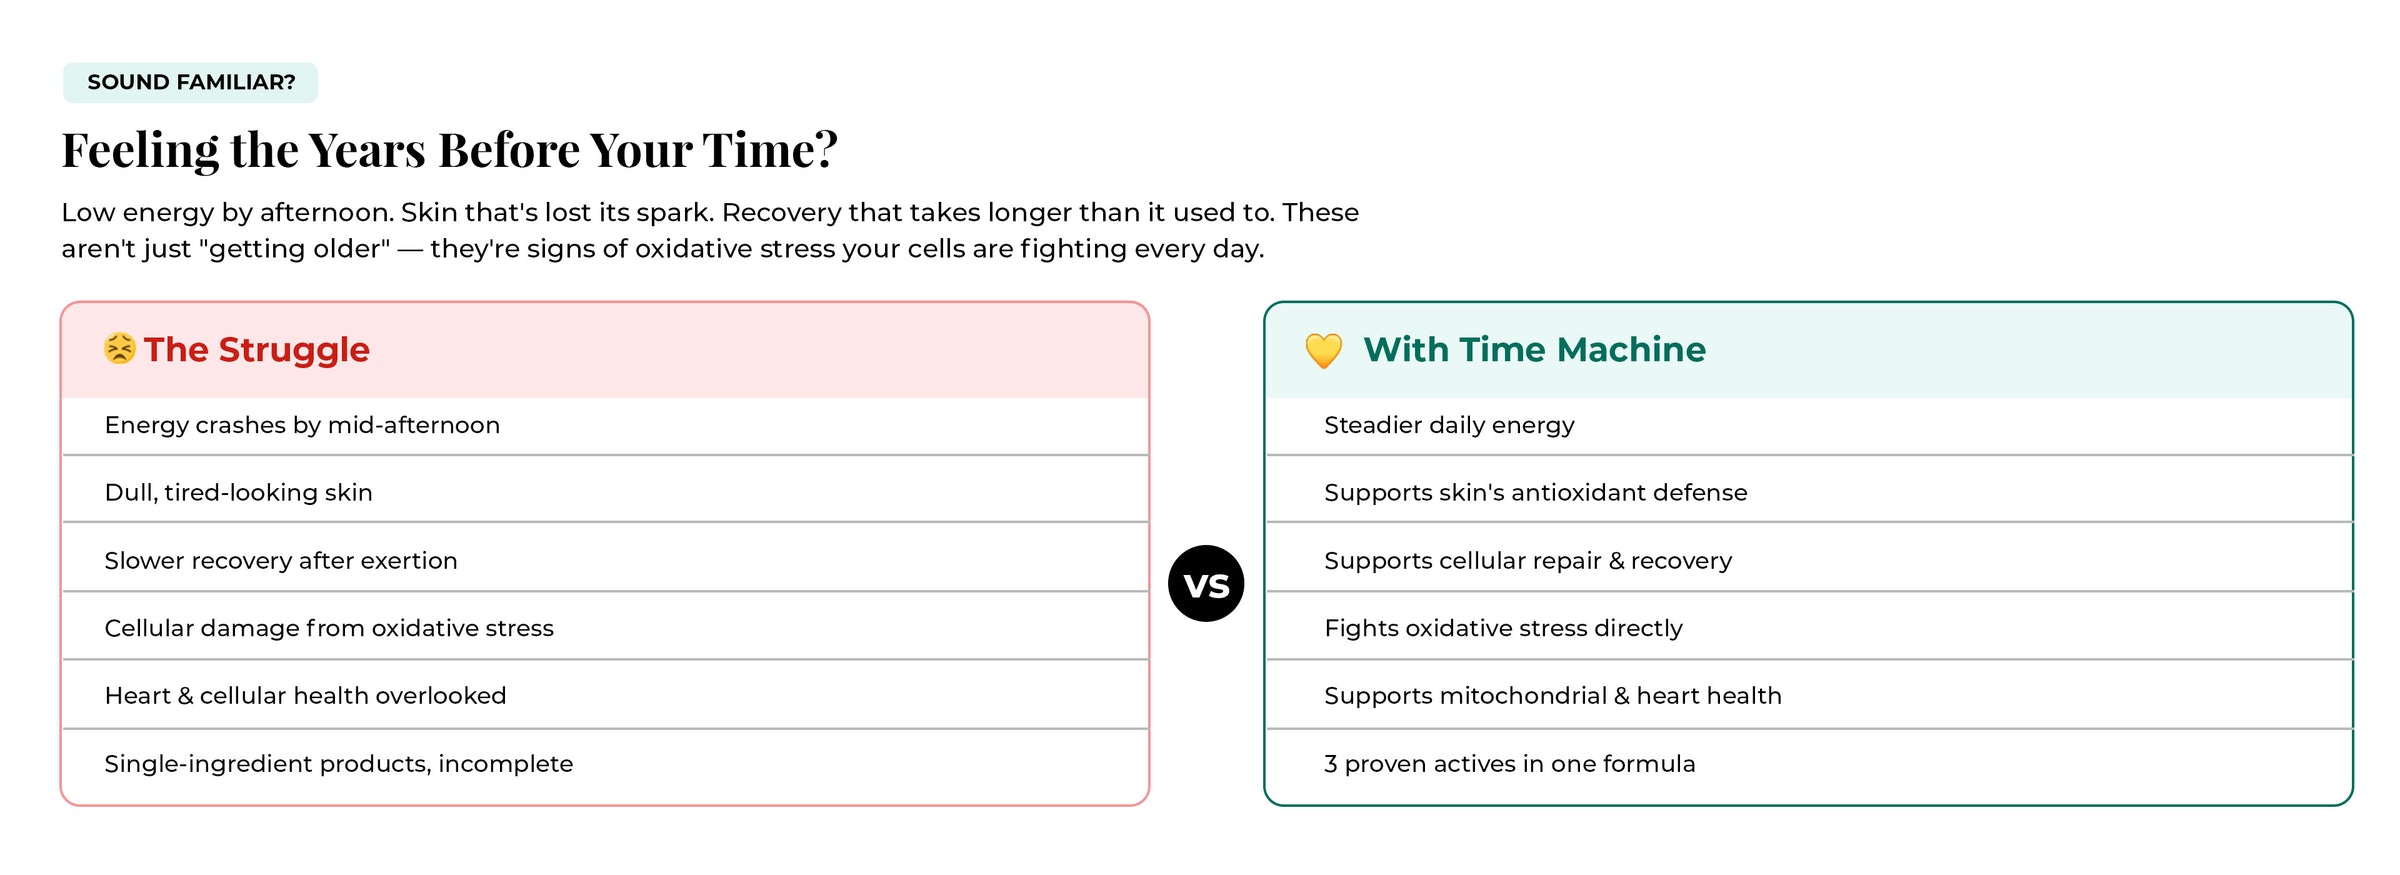Click the frustrated face emoji icon
This screenshot has width=2400, height=875.
120,348
